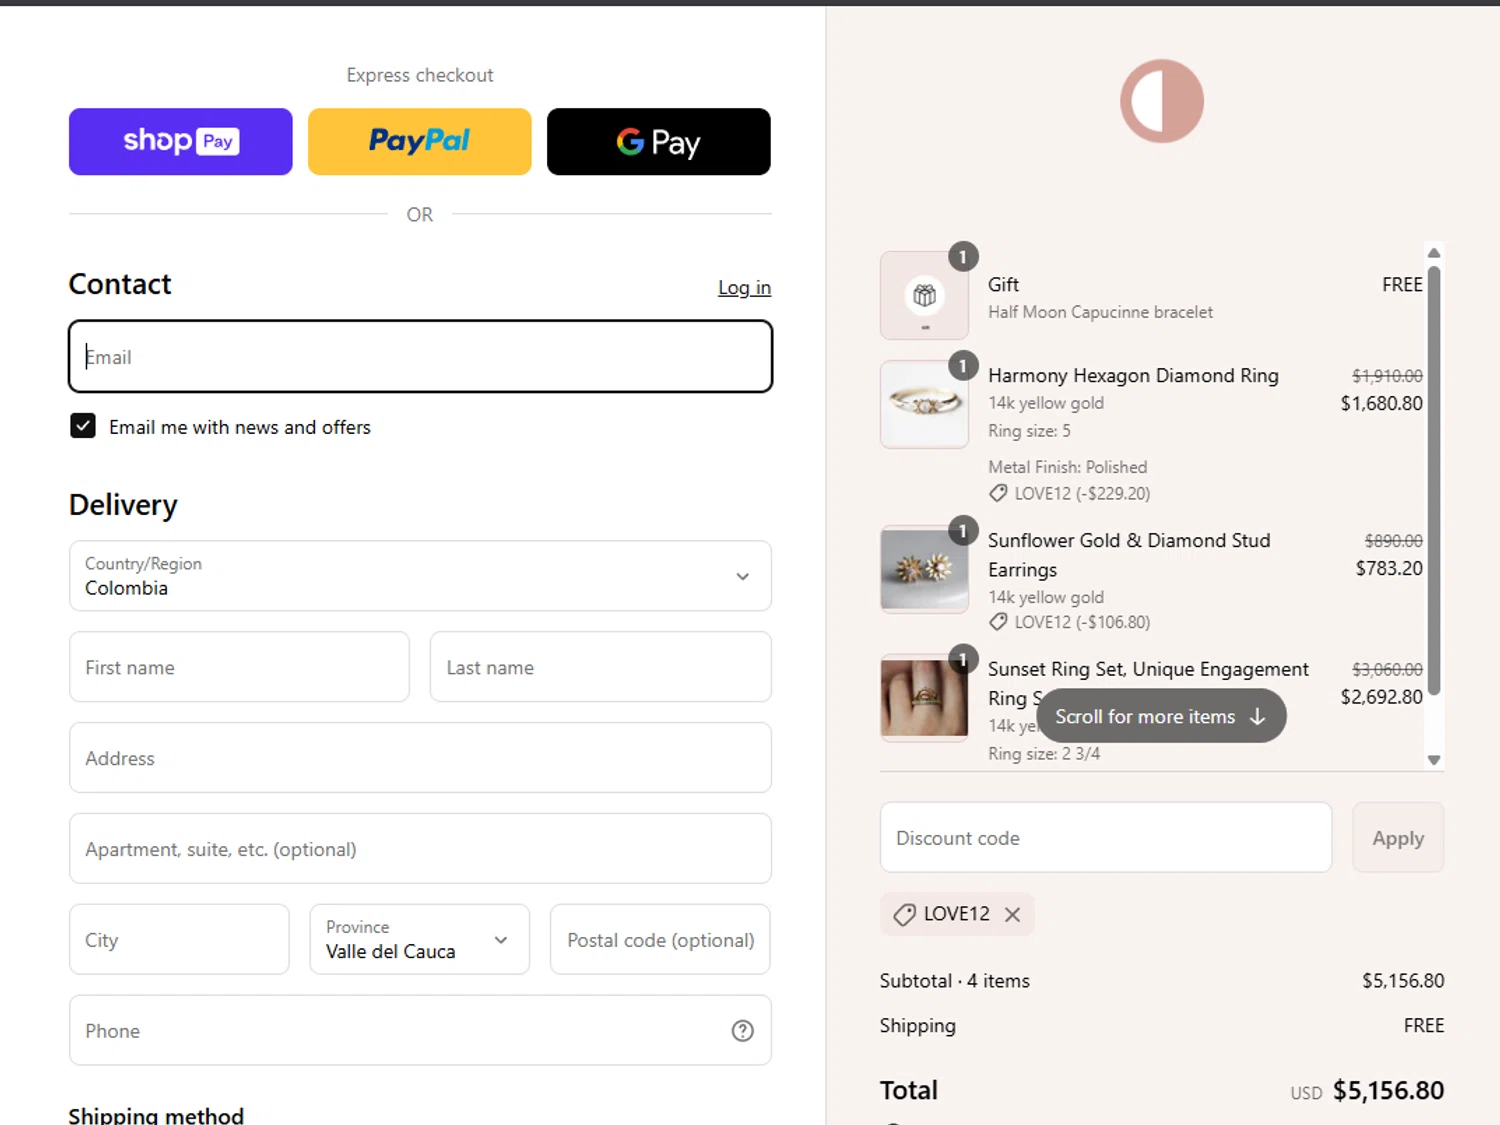Viewport: 1500px width, 1125px height.
Task: Pay using Google Pay button
Action: click(x=658, y=141)
